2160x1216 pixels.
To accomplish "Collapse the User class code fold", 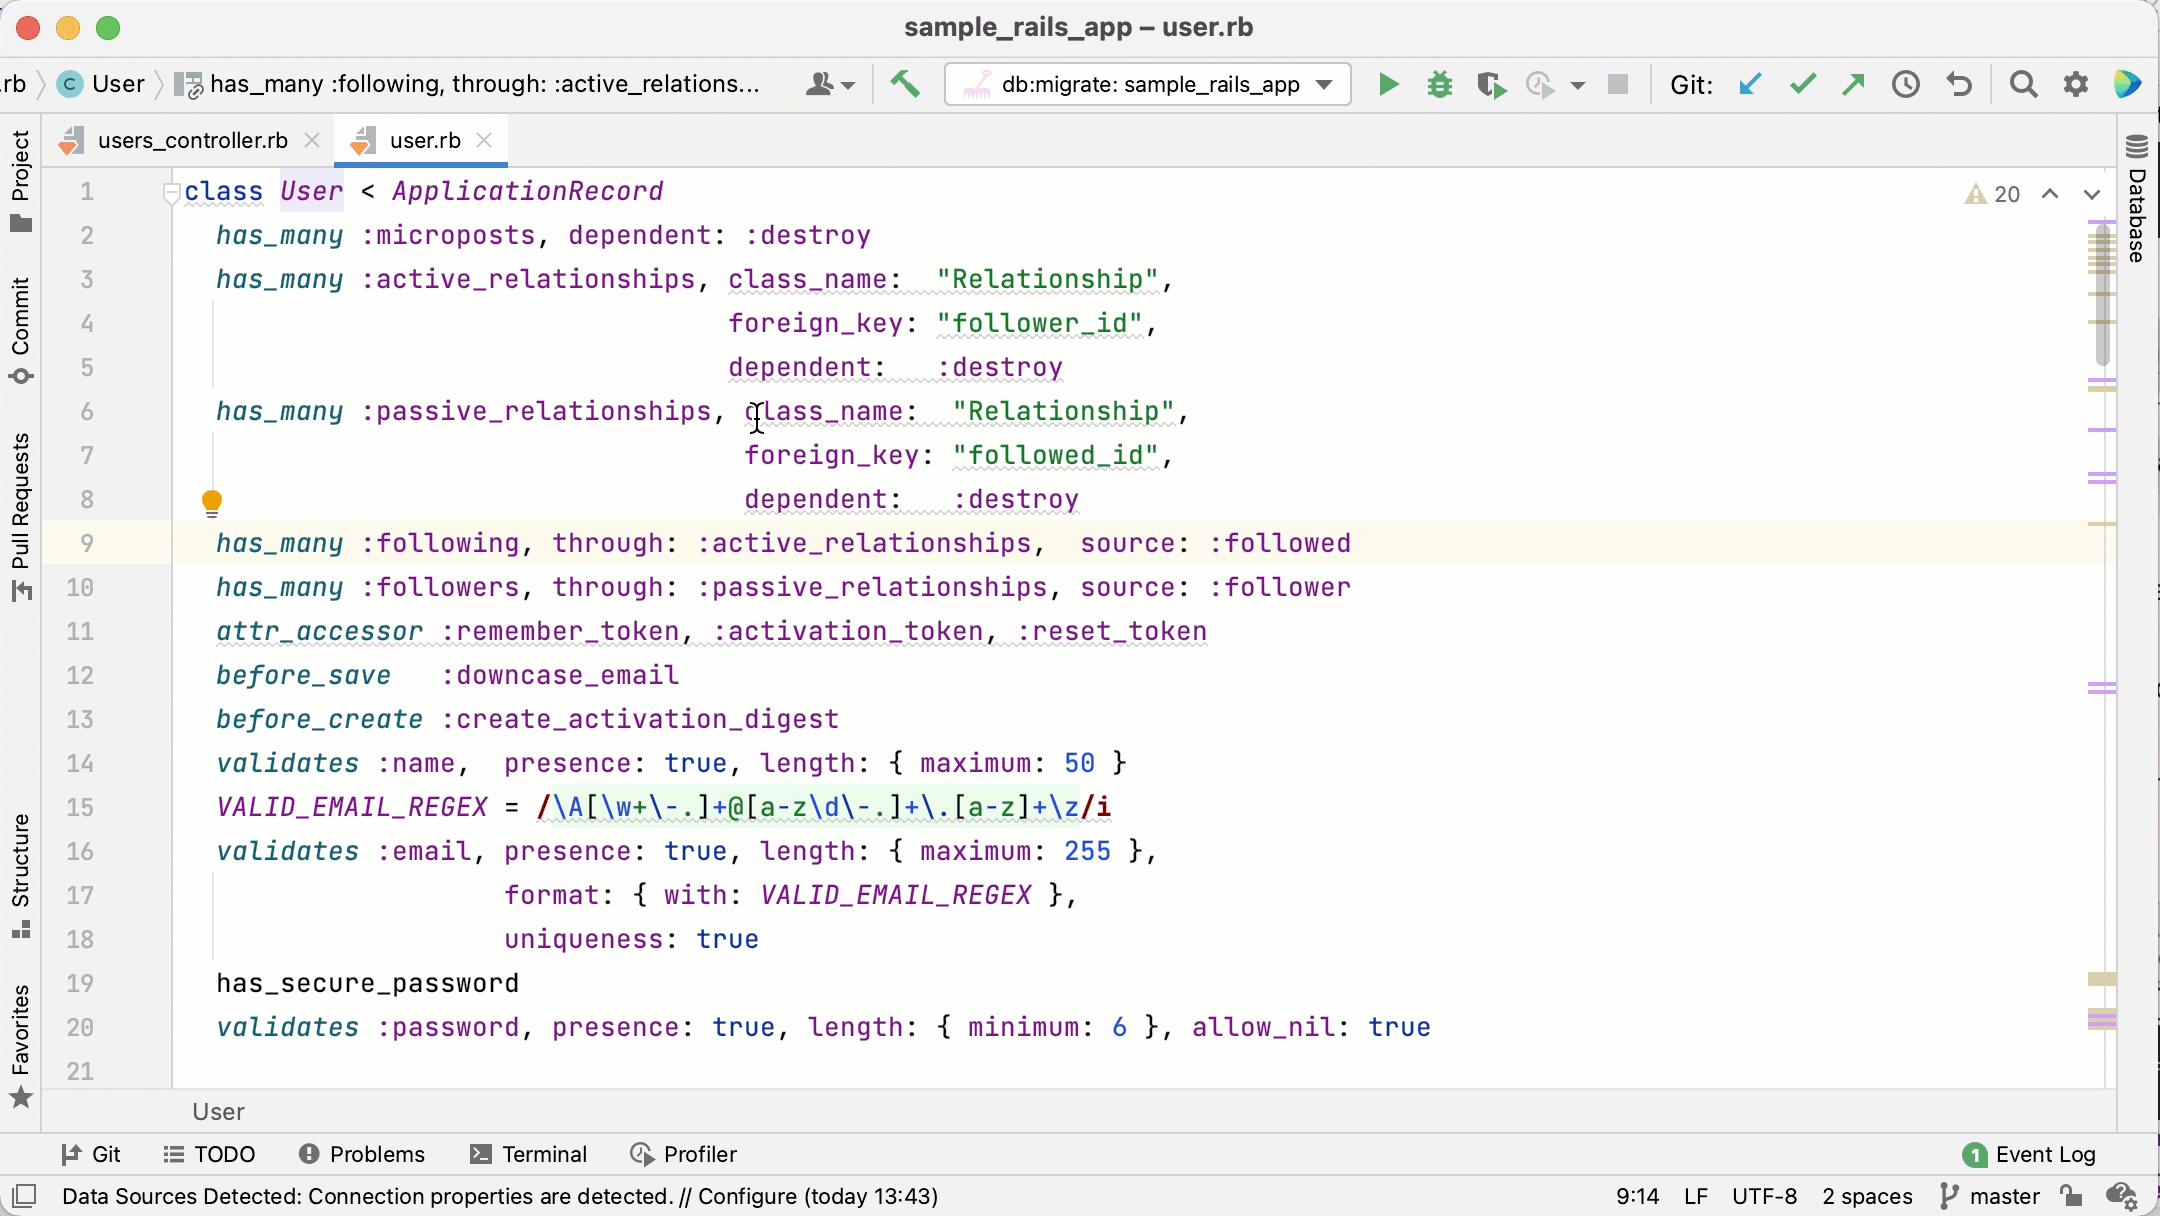I will (172, 191).
